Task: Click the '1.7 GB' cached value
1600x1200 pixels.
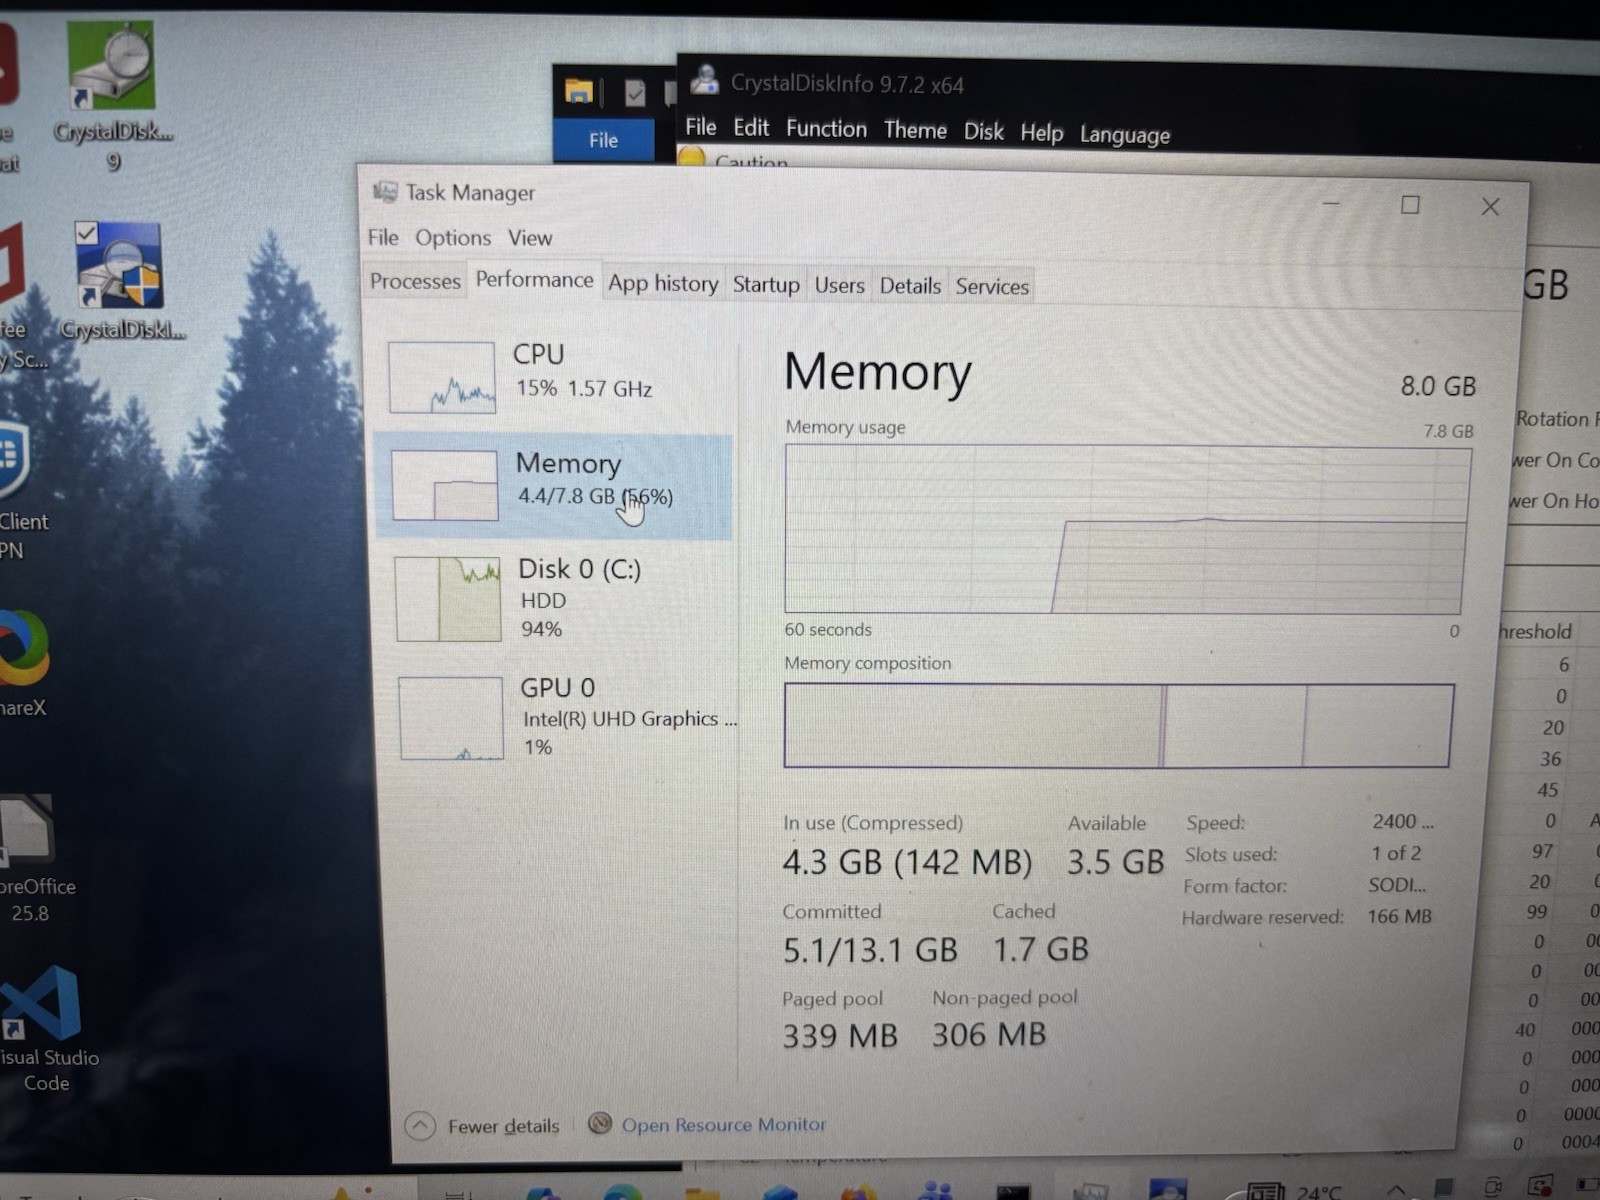Action: point(1040,949)
